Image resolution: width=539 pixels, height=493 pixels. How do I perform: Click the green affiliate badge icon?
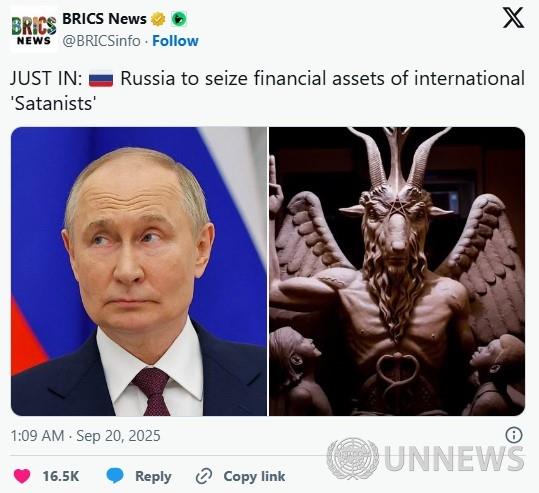pos(179,19)
